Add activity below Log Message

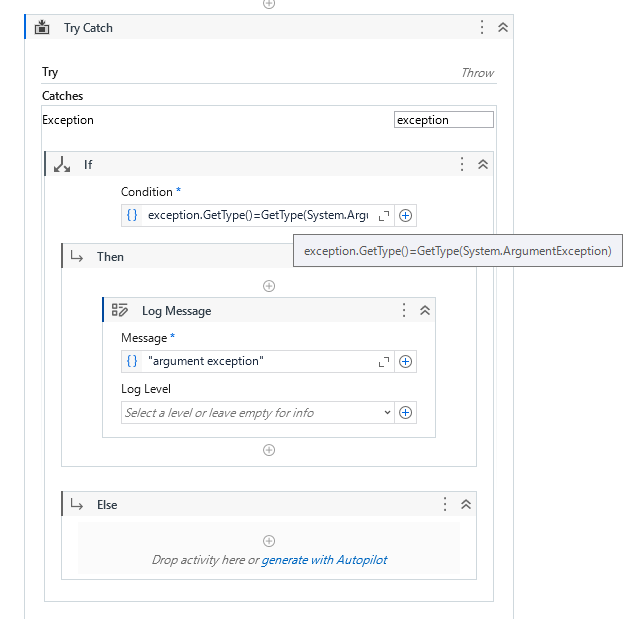pyautogui.click(x=269, y=450)
